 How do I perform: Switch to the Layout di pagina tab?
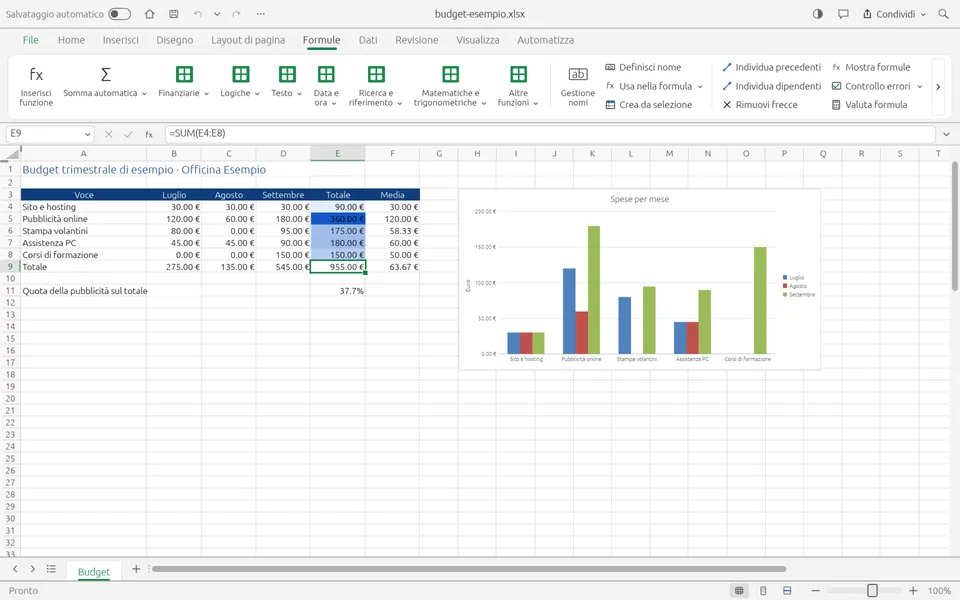[248, 40]
